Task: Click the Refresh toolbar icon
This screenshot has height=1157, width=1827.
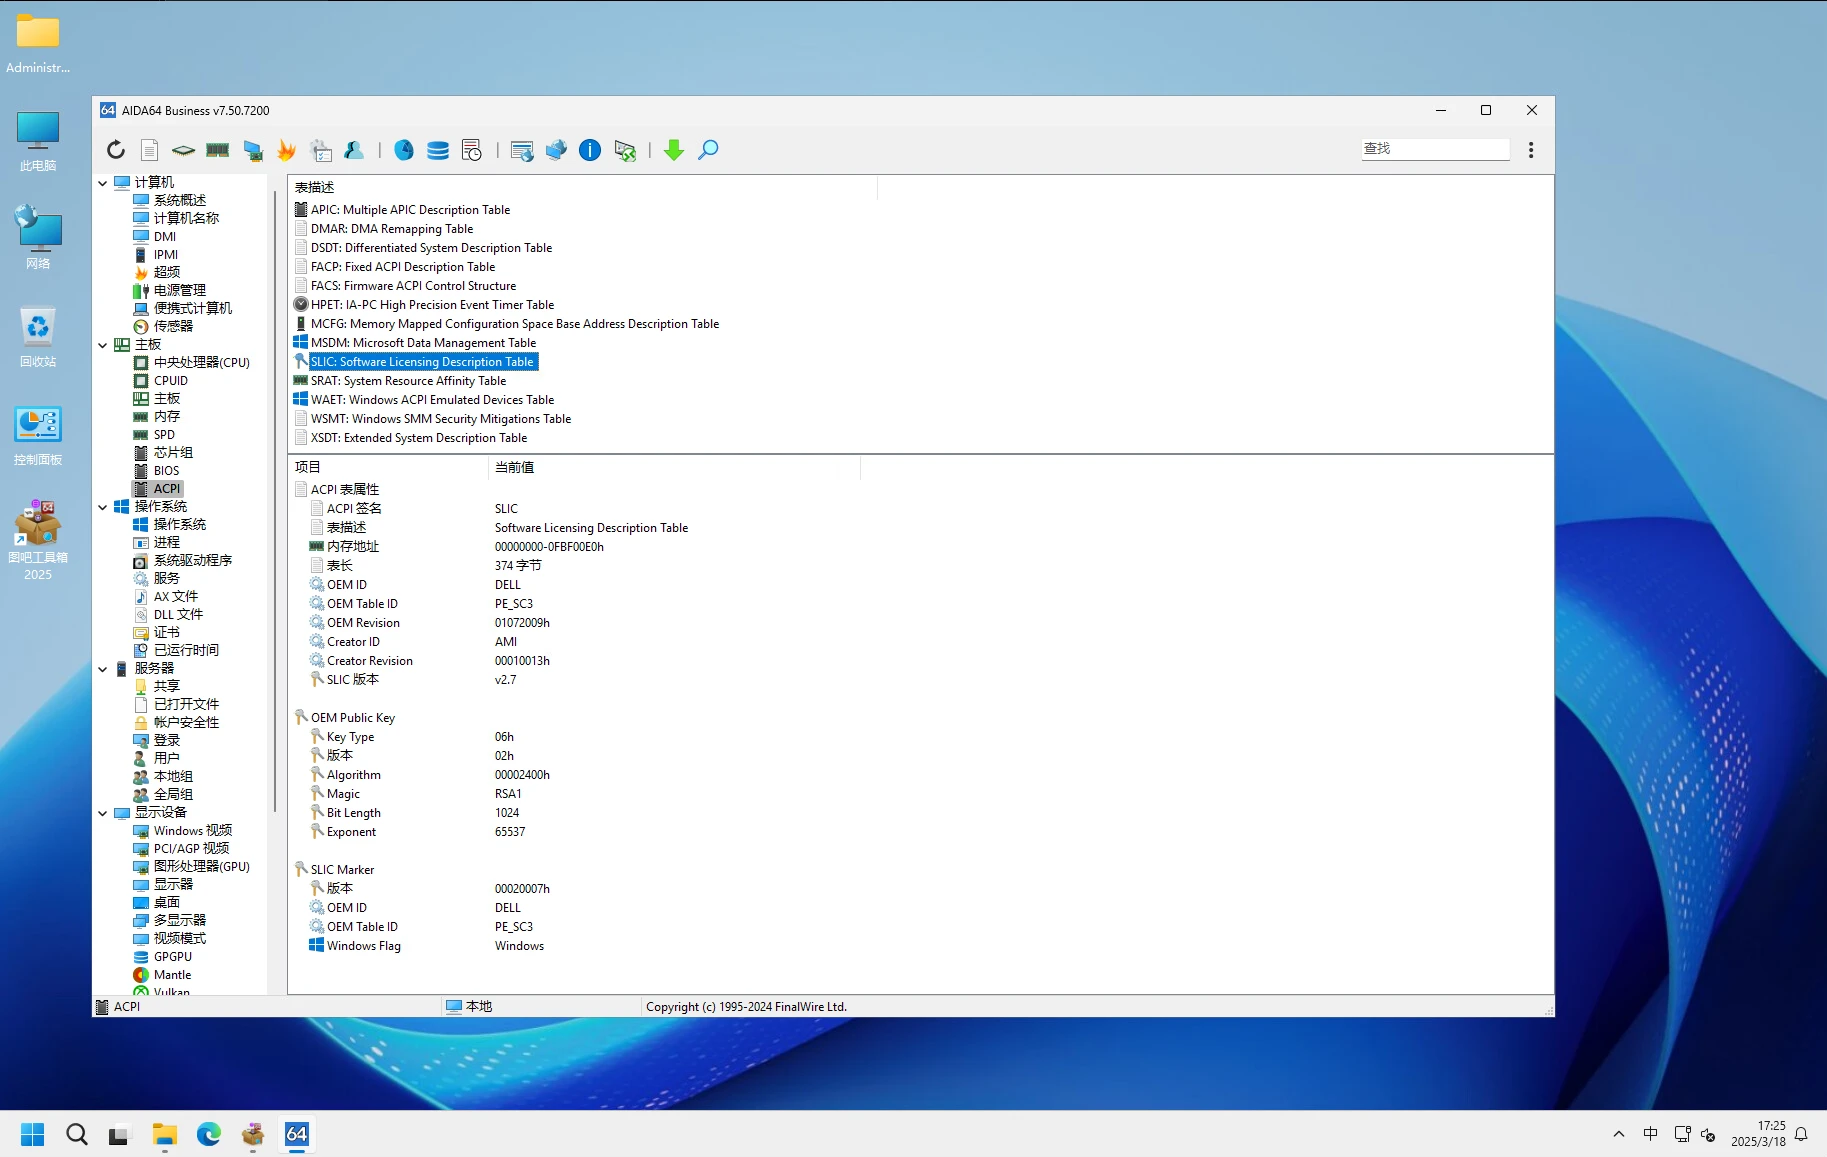Action: pos(116,150)
